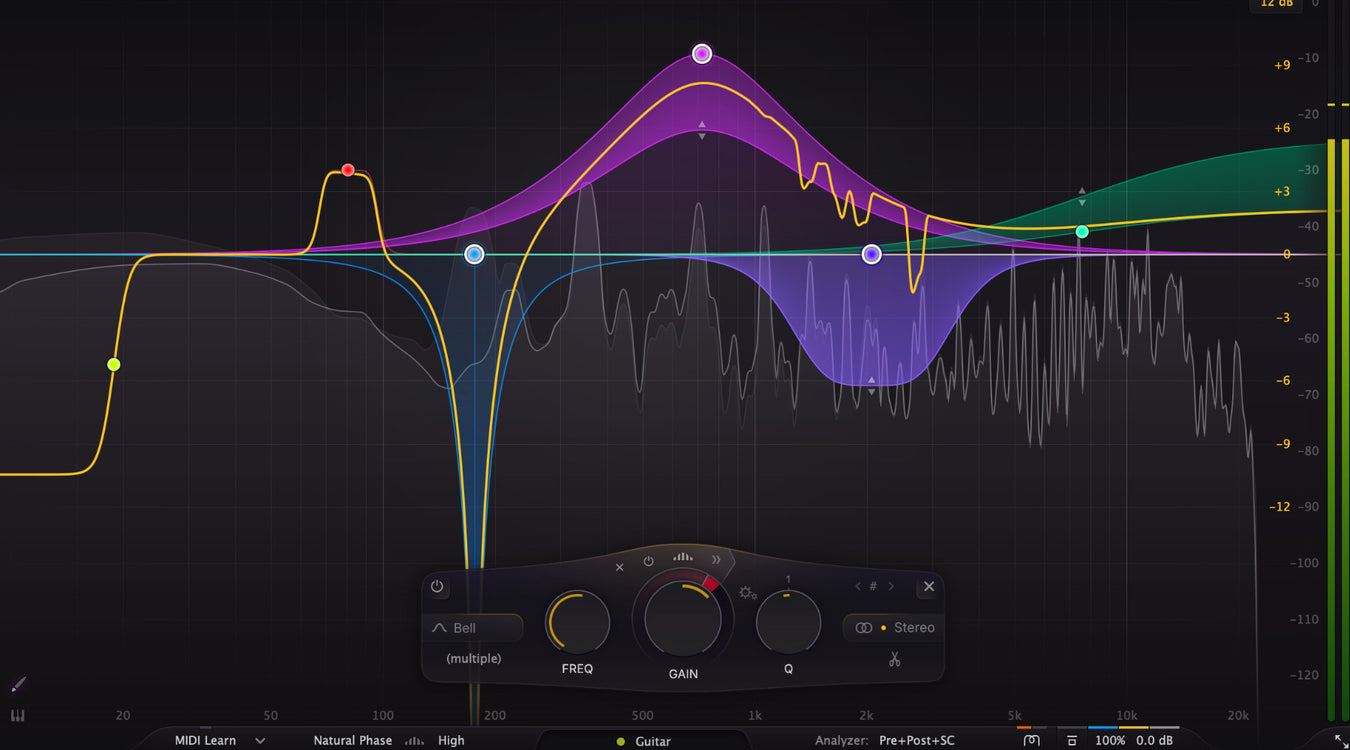The image size is (1350, 750).
Task: Click the 200 frequency axis label
Action: [495, 715]
